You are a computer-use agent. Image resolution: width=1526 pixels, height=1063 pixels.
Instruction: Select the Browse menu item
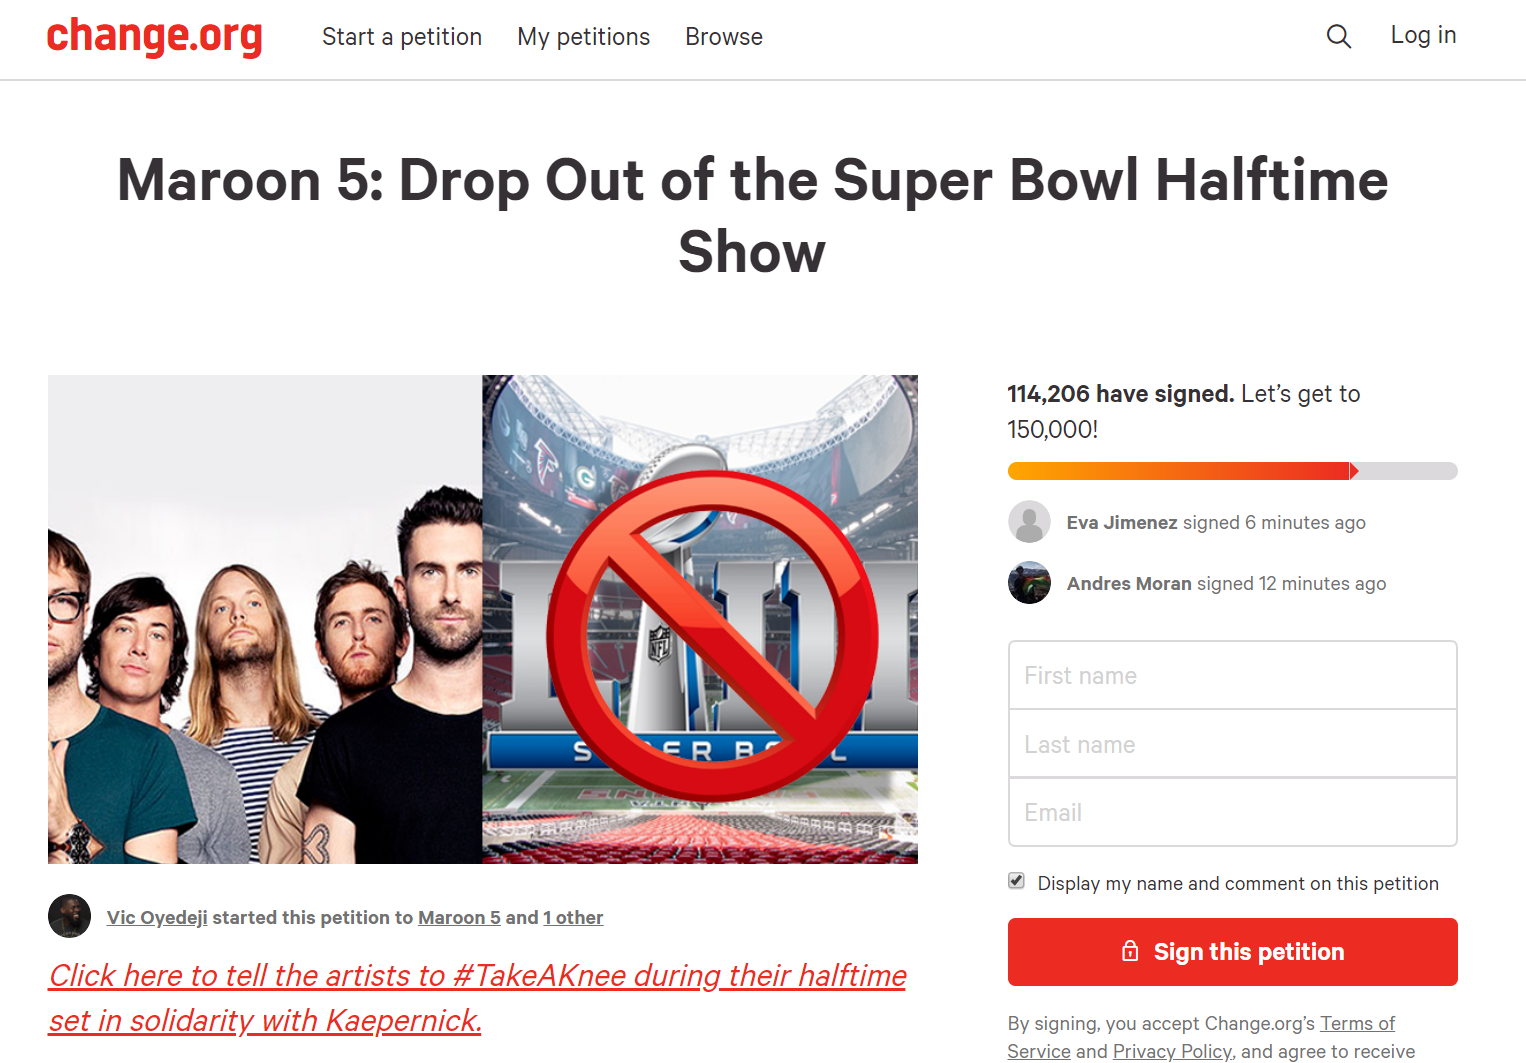(x=724, y=37)
